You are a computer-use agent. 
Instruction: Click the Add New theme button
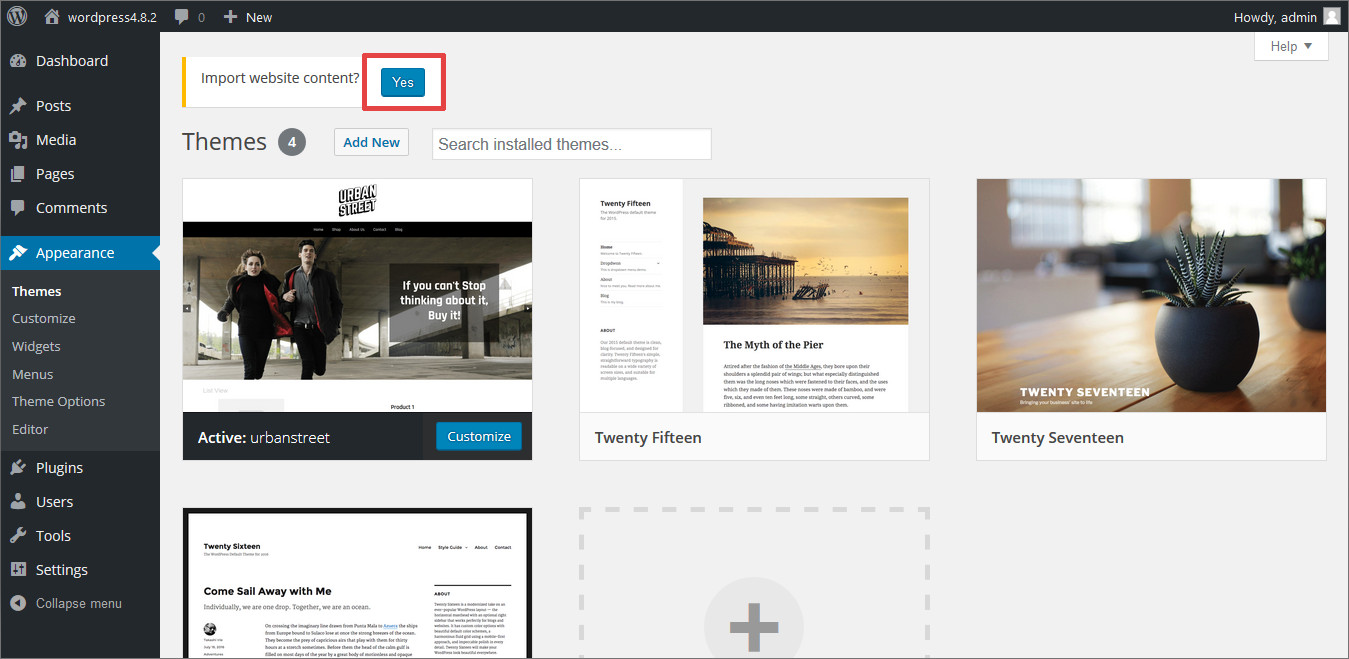pos(371,142)
